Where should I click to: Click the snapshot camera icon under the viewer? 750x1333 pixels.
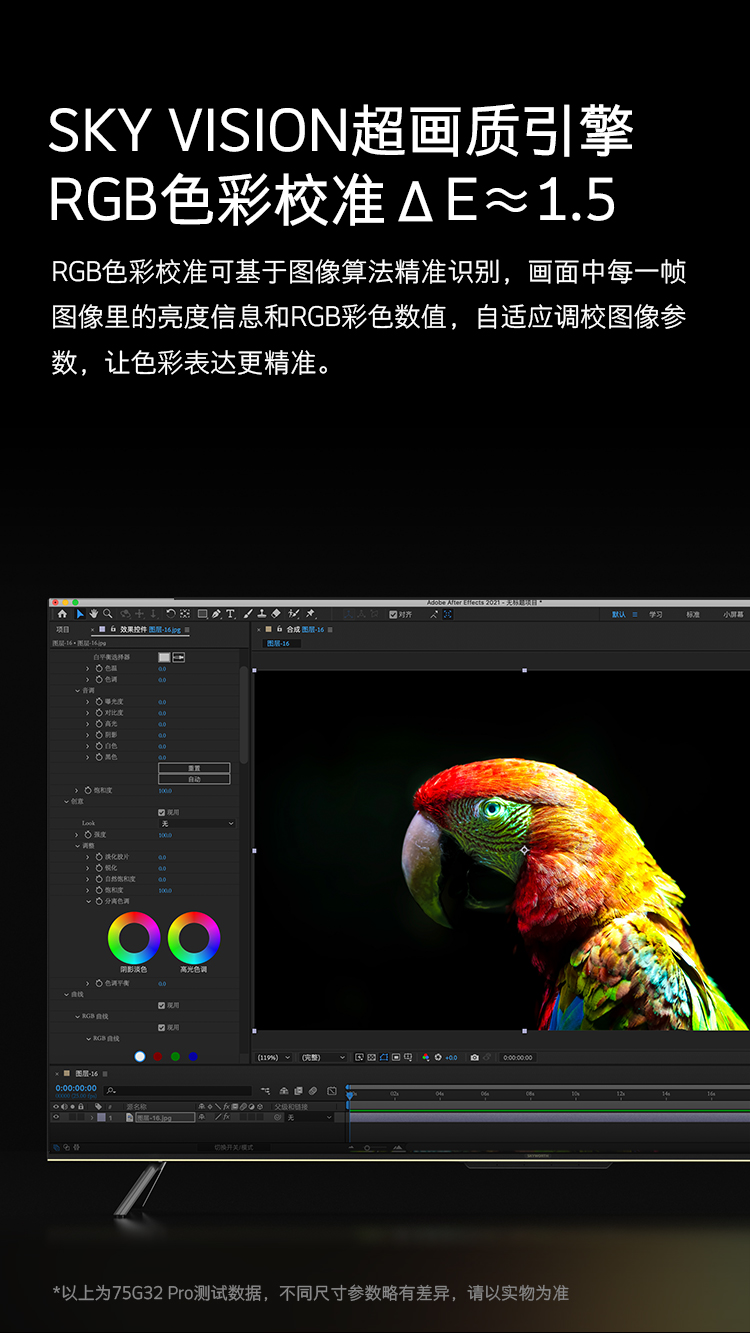pos(475,1057)
